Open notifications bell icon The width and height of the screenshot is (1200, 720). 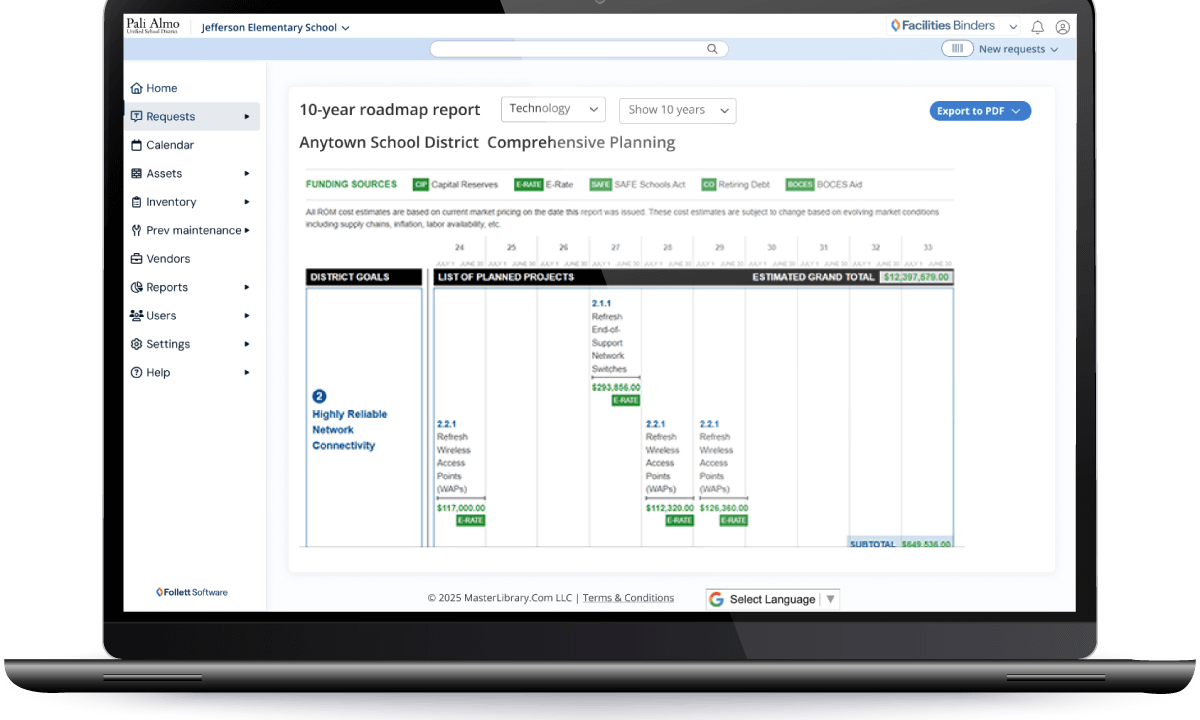pyautogui.click(x=1038, y=27)
